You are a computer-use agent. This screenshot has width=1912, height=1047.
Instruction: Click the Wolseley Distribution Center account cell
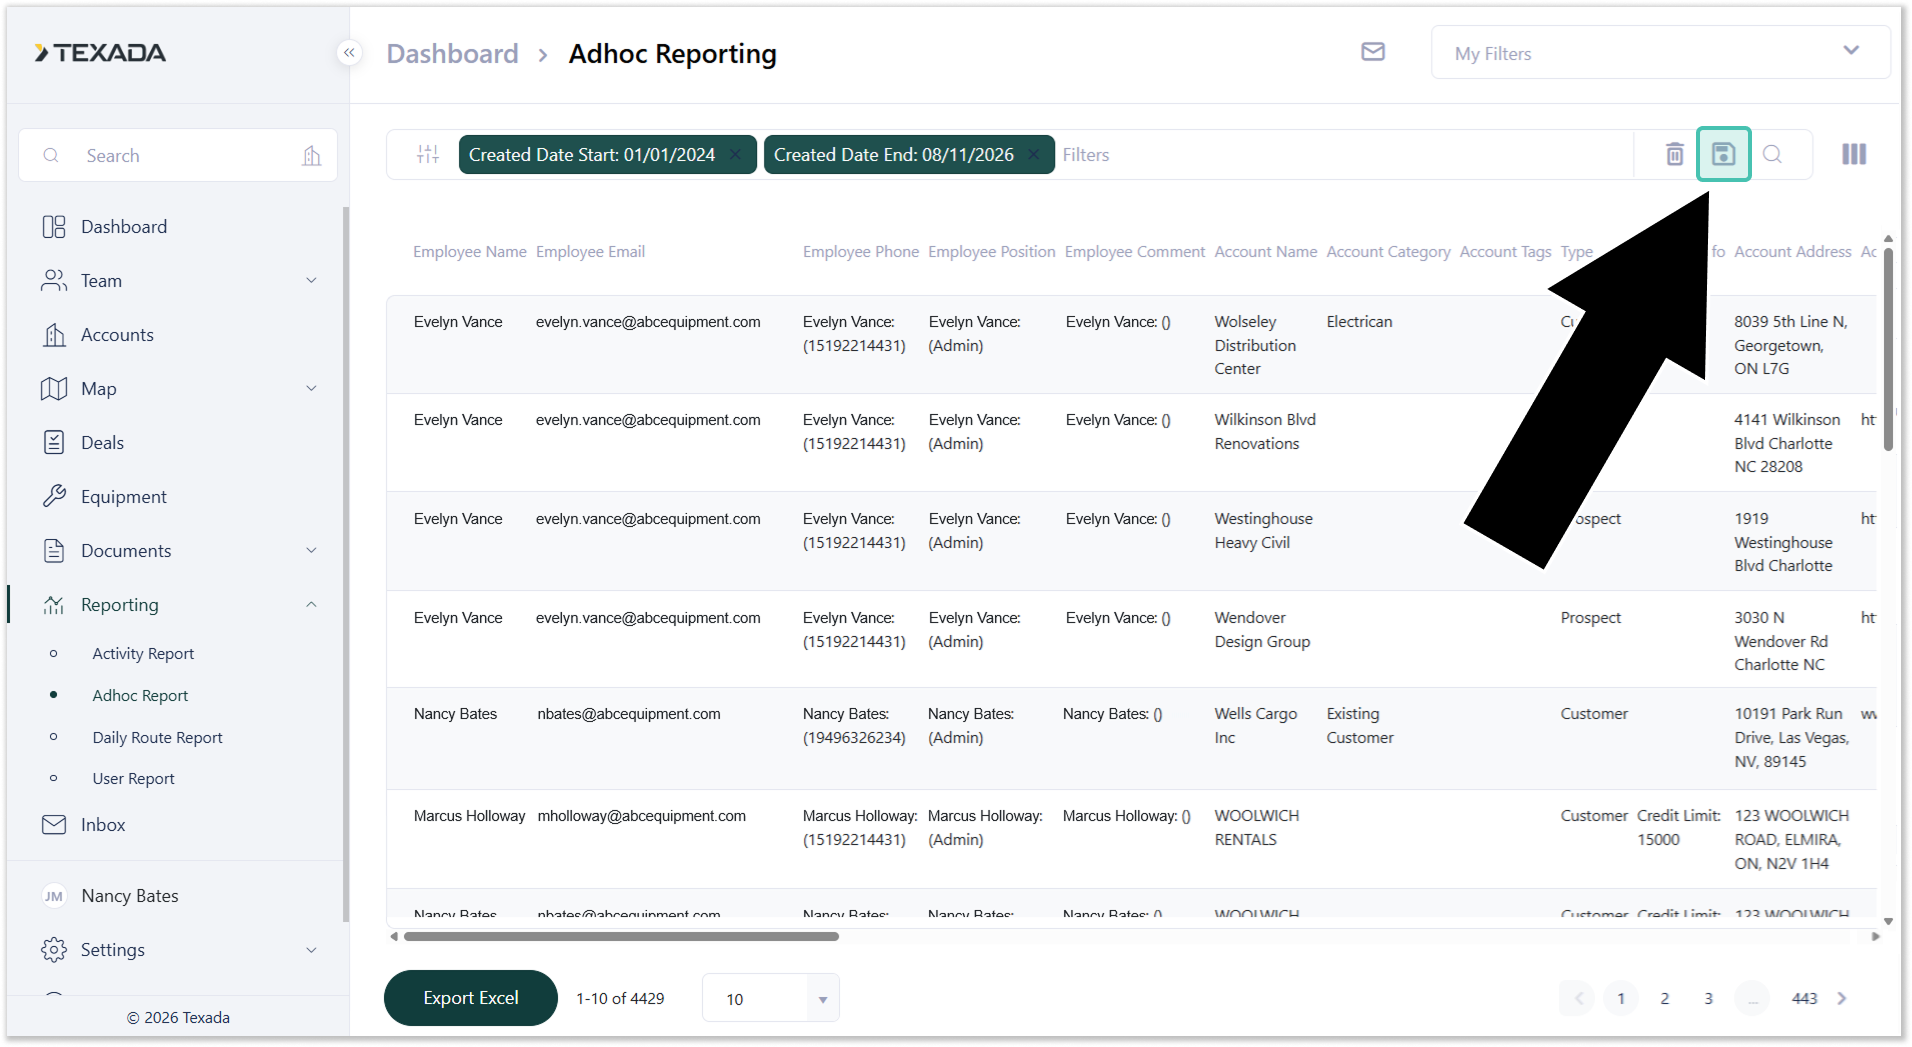click(1255, 345)
